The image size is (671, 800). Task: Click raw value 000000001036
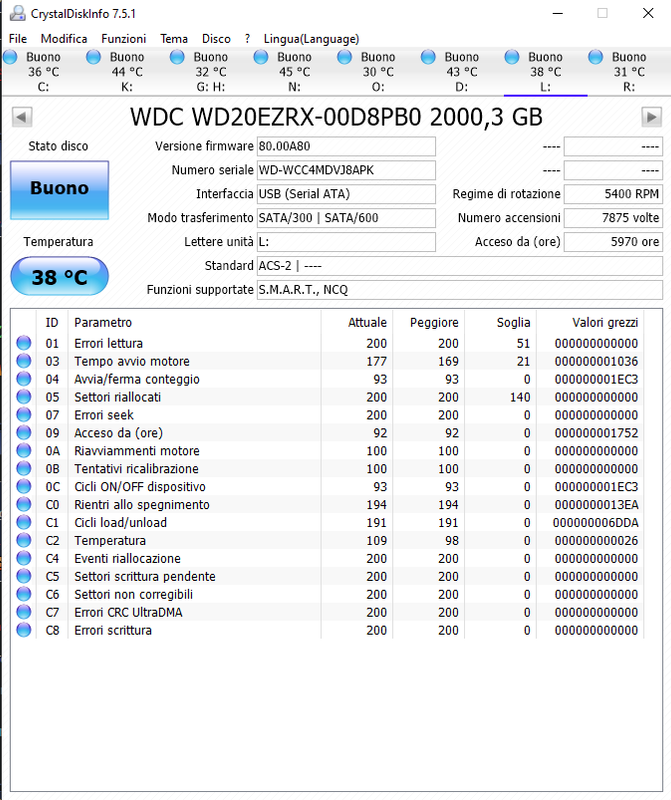coord(596,361)
